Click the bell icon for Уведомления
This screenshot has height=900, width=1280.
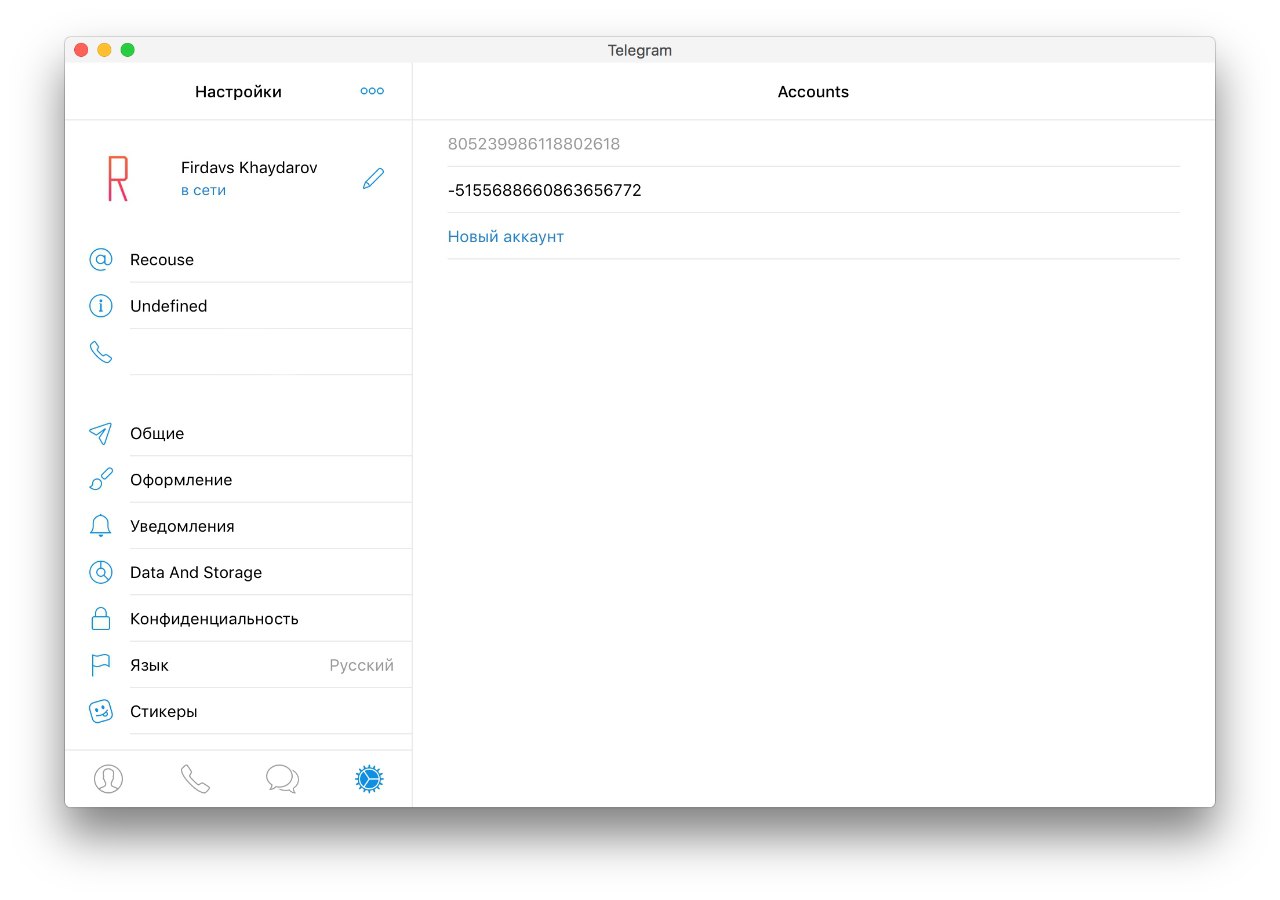click(x=101, y=526)
